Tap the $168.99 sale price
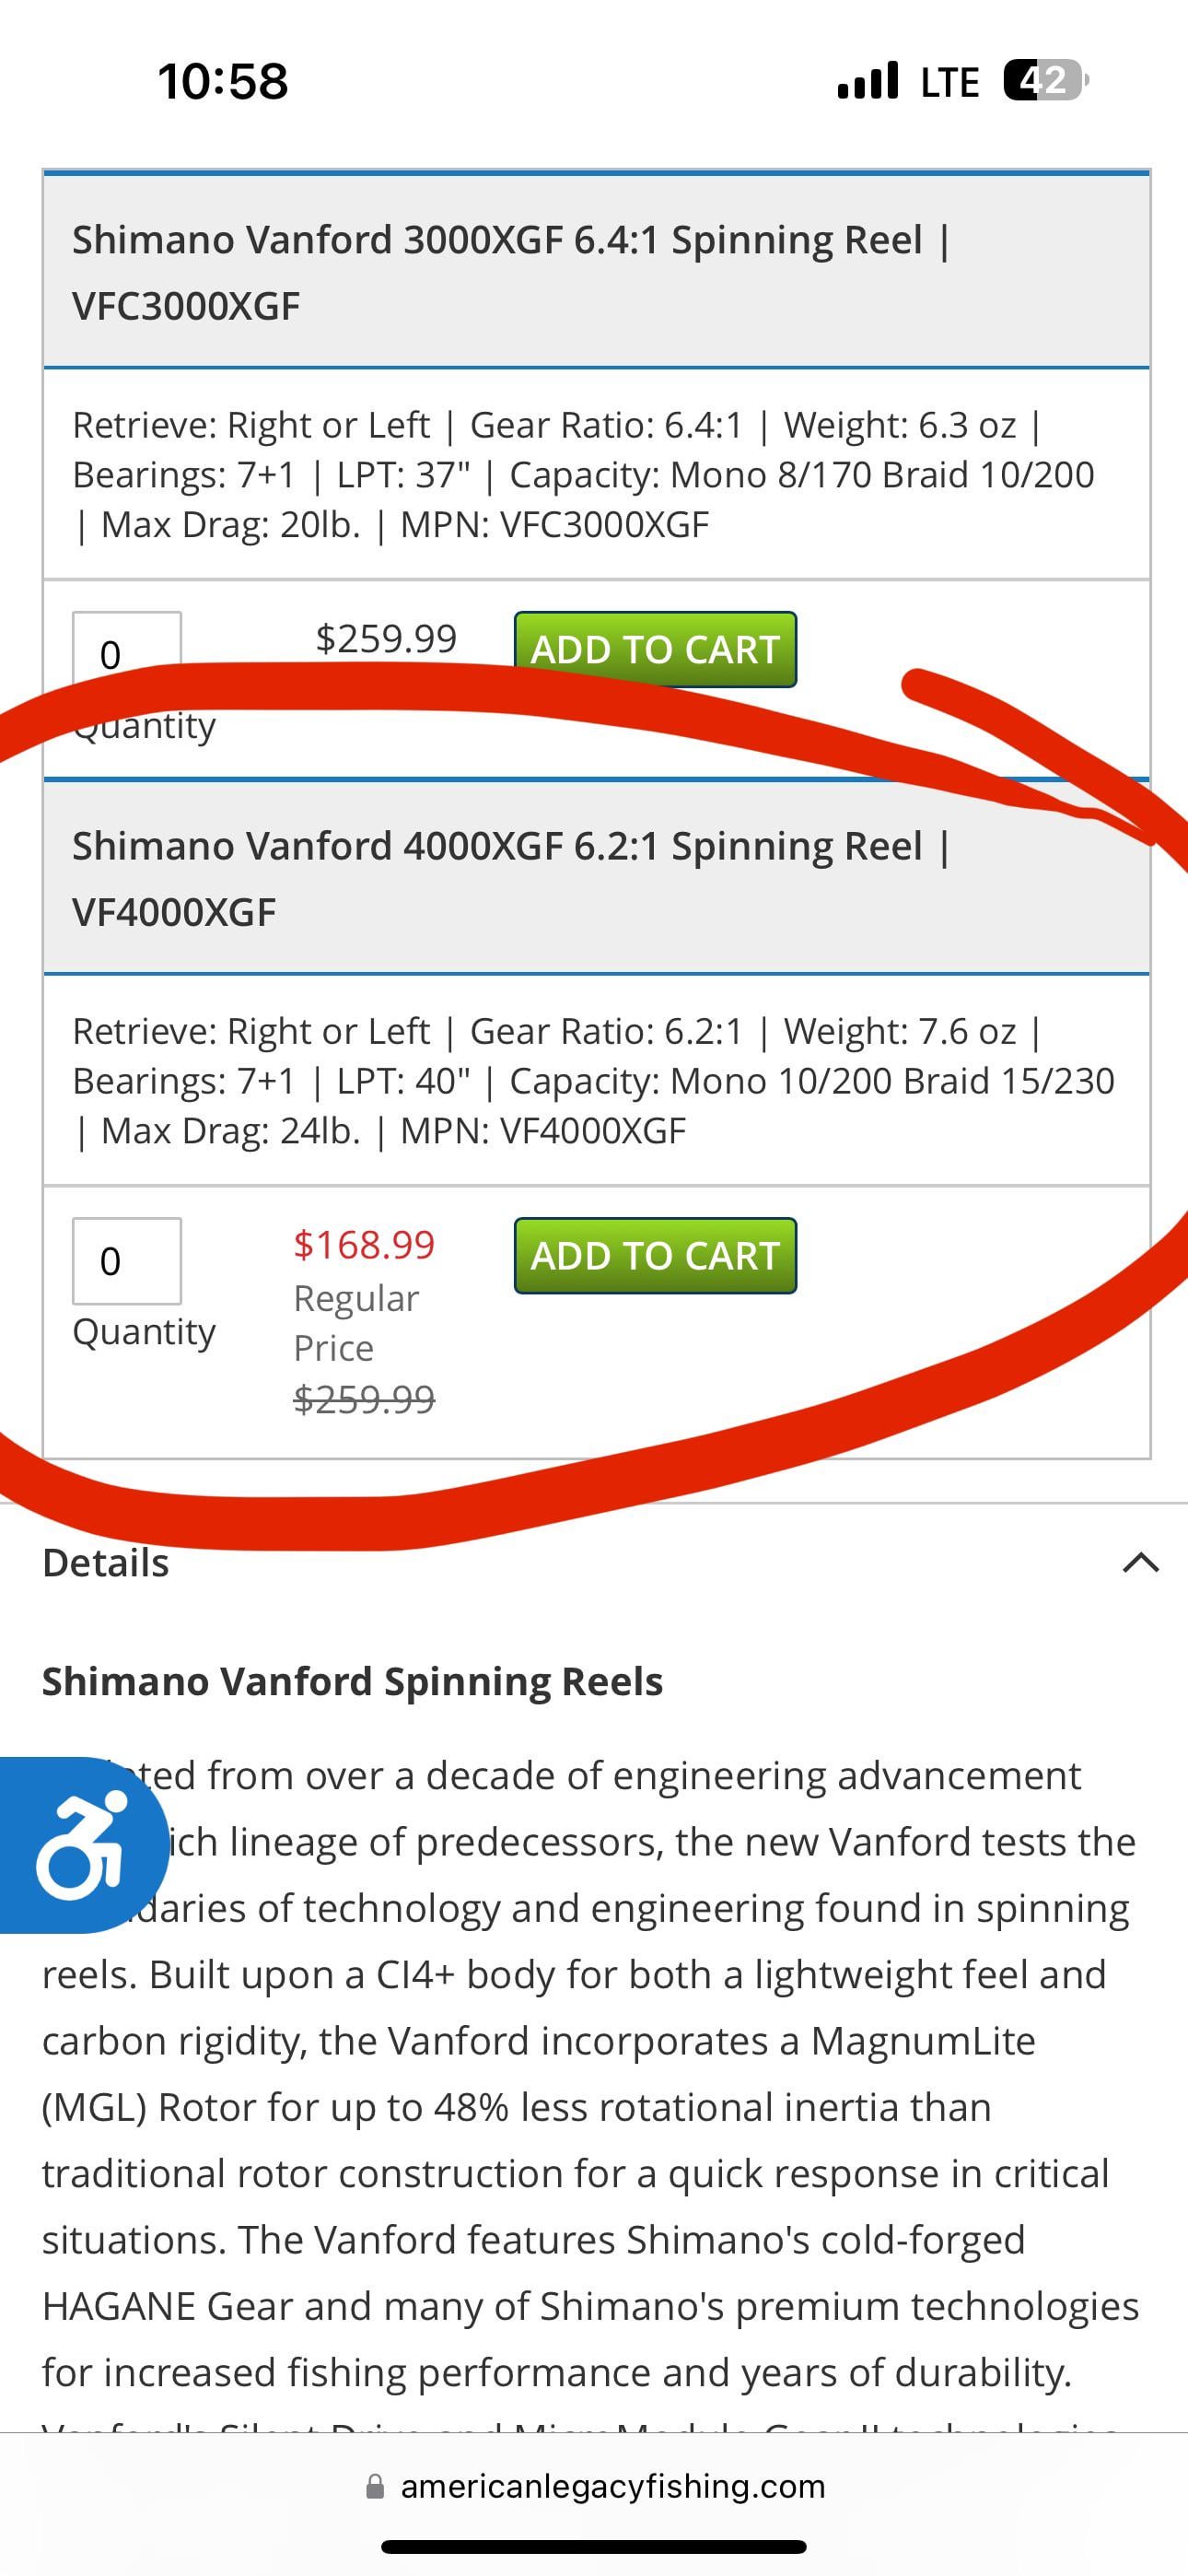Image resolution: width=1188 pixels, height=2576 pixels. pos(364,1245)
